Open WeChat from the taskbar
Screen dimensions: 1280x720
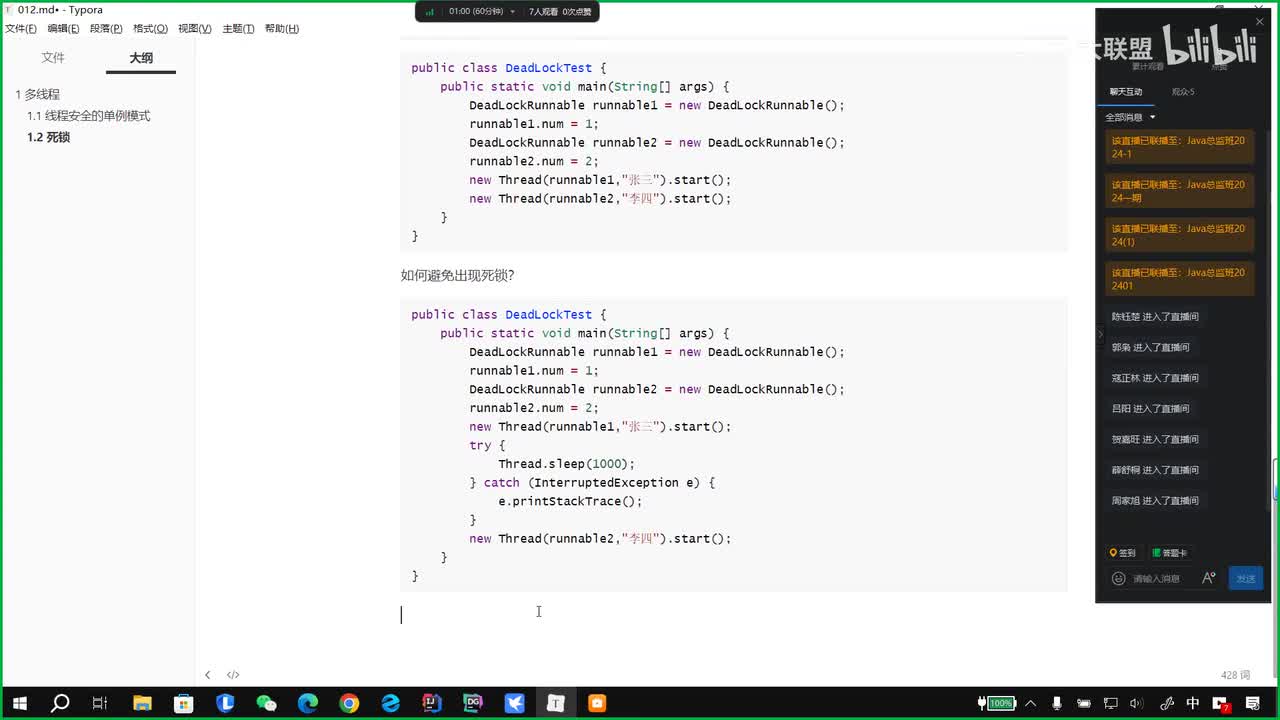coord(266,703)
